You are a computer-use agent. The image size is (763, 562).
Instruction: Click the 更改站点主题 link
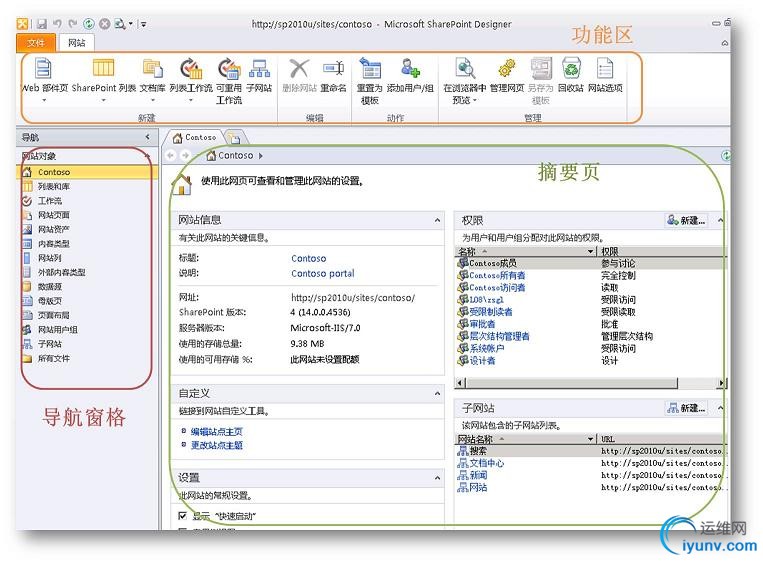point(217,445)
